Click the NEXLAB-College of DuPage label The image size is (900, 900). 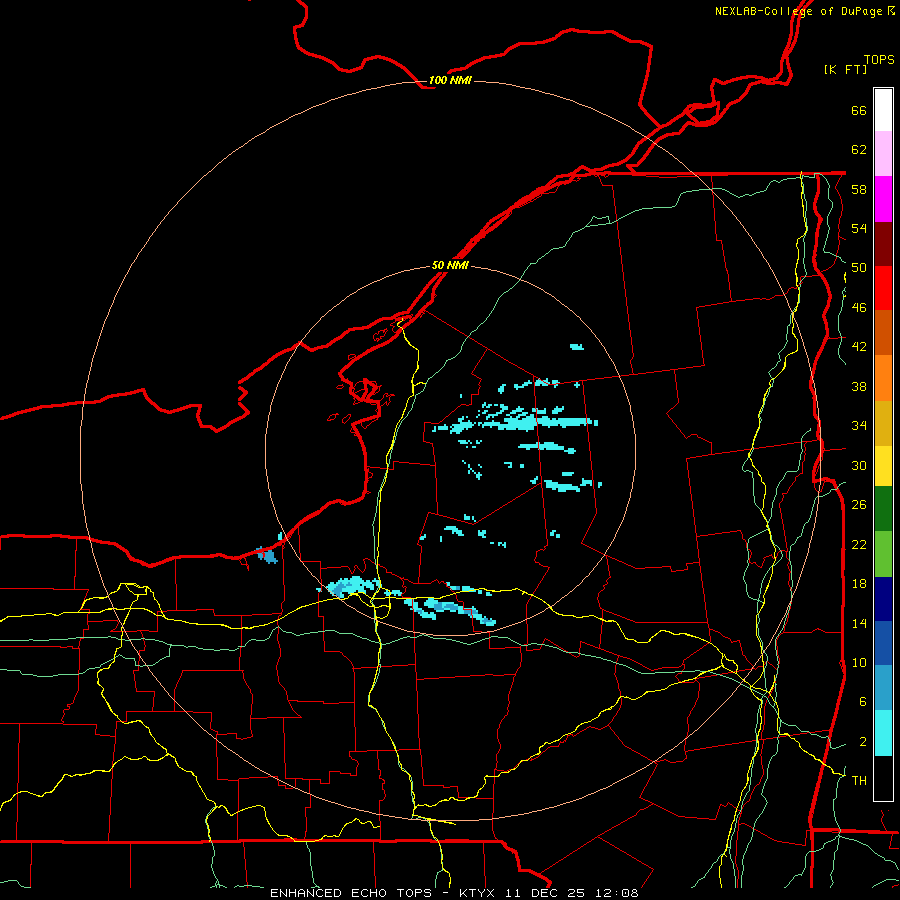pos(798,11)
